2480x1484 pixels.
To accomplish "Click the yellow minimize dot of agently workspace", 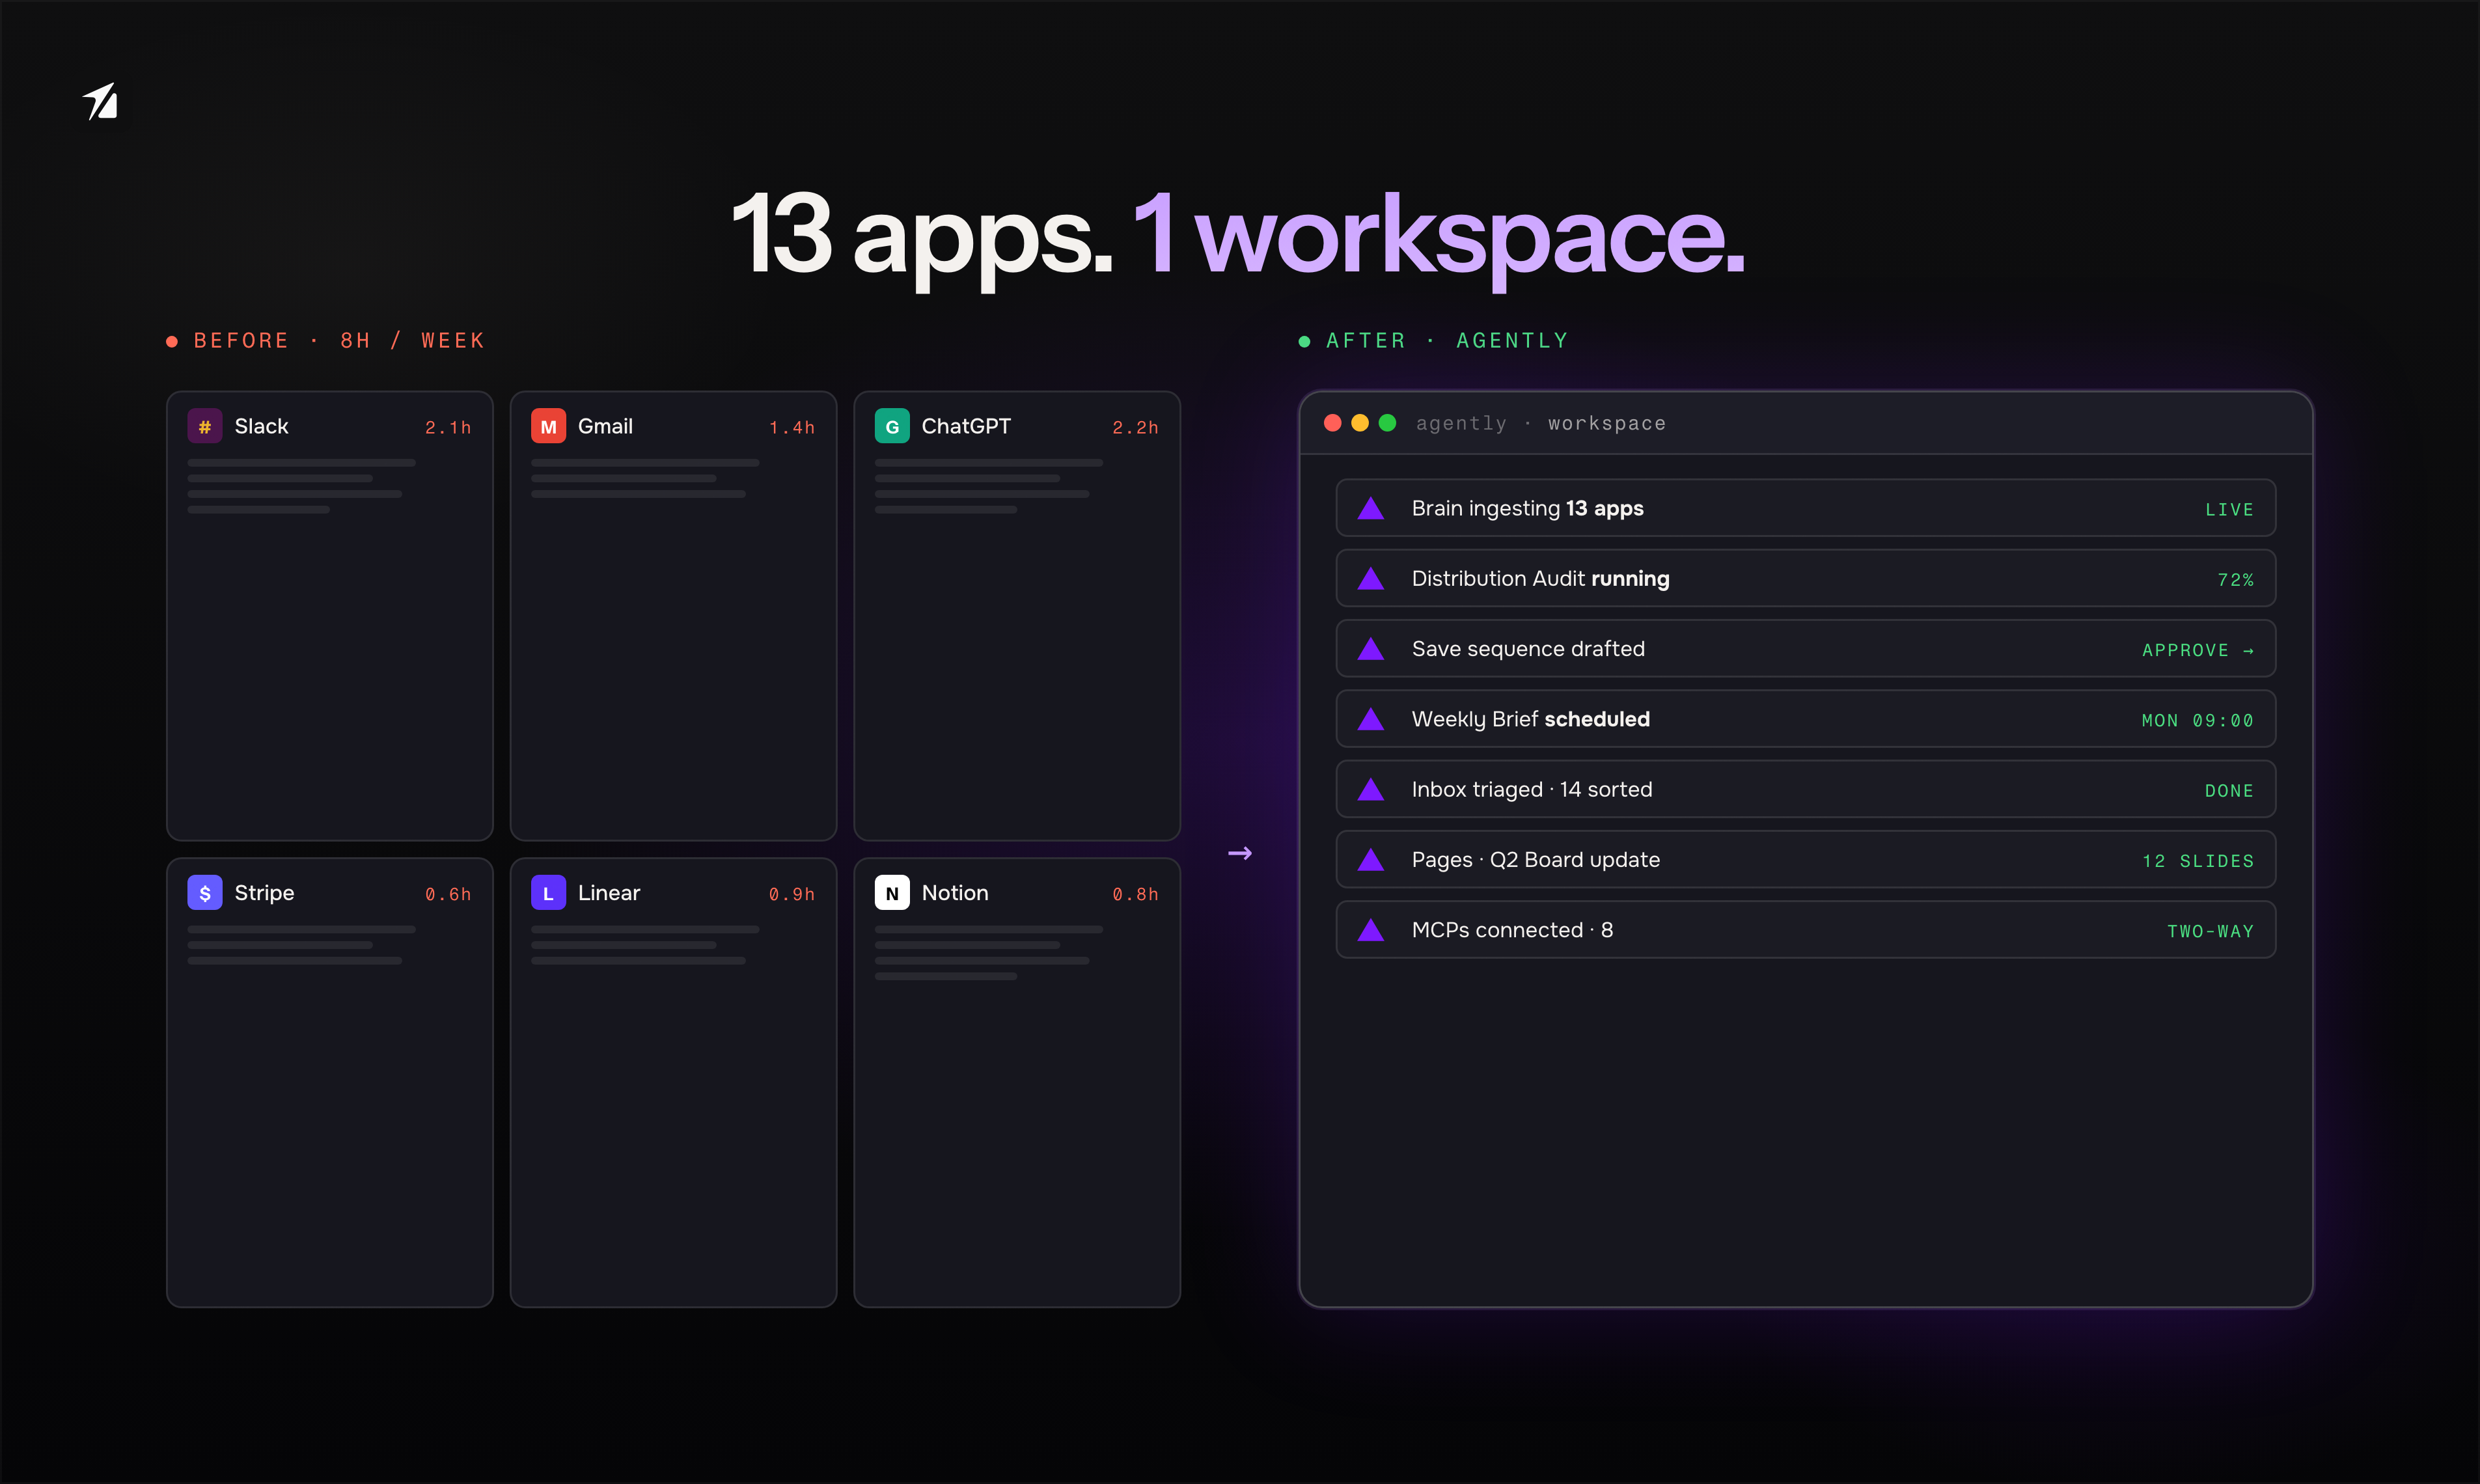I will (x=1360, y=423).
